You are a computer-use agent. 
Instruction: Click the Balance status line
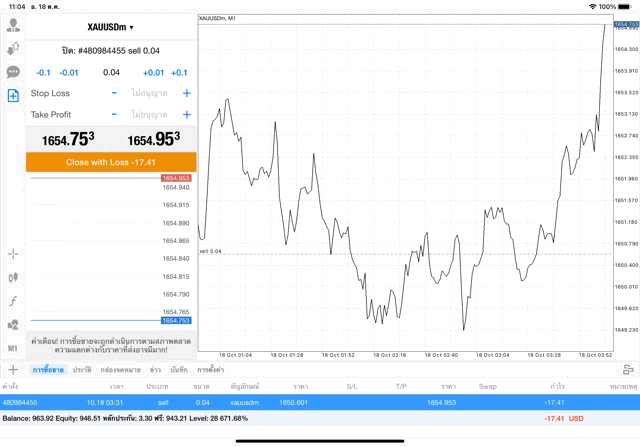click(125, 418)
